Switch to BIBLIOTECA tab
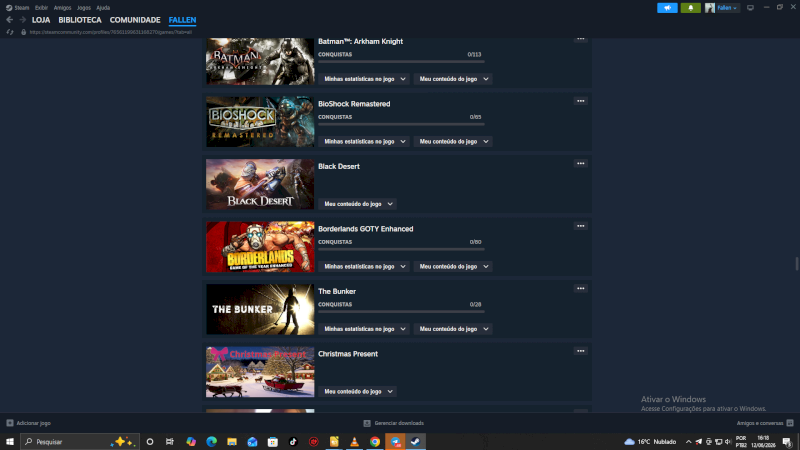800x450 pixels. tap(80, 20)
